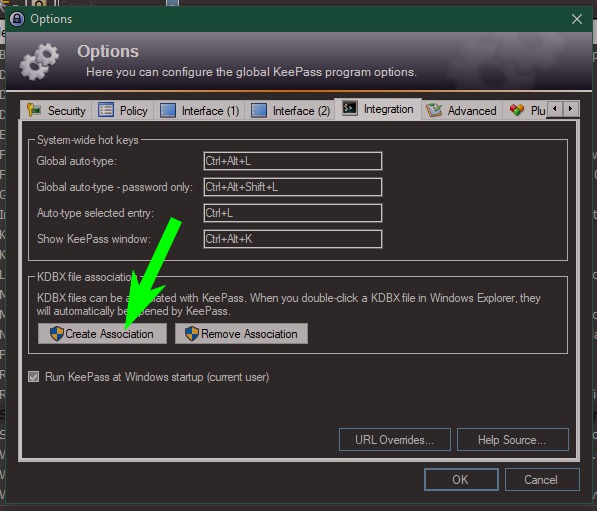Click the 'Show KeePass window:' label
The width and height of the screenshot is (597, 511).
pos(94,239)
